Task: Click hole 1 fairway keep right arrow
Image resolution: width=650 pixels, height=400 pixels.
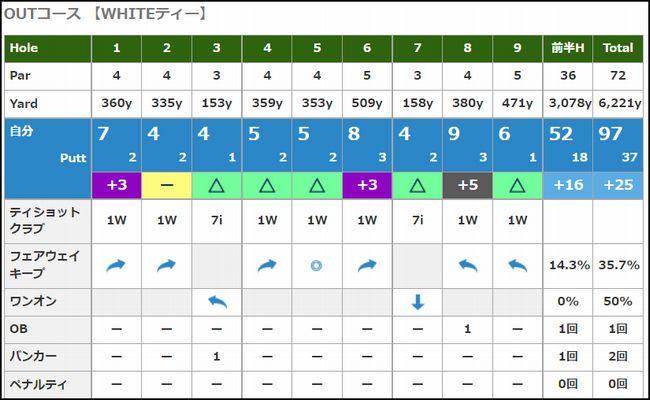Action: tap(116, 266)
